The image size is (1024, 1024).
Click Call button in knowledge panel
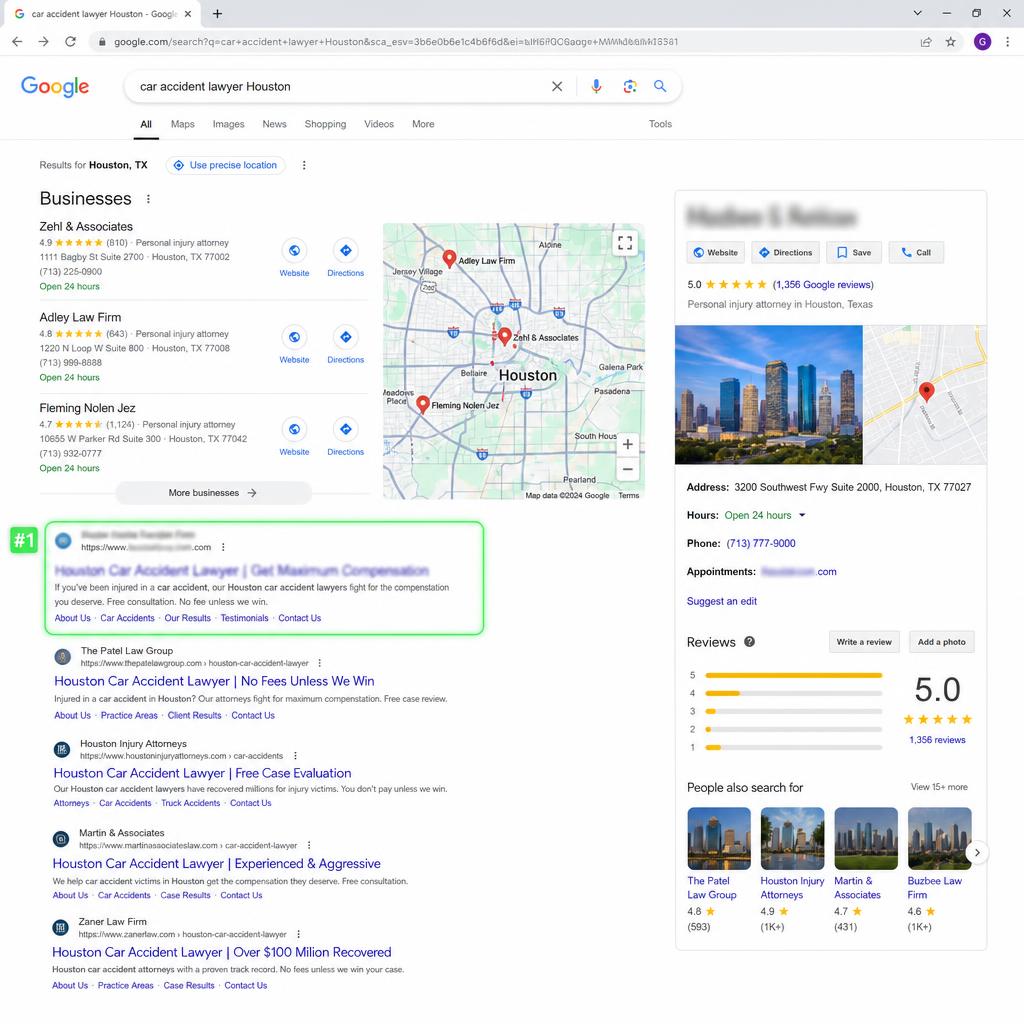tap(916, 253)
